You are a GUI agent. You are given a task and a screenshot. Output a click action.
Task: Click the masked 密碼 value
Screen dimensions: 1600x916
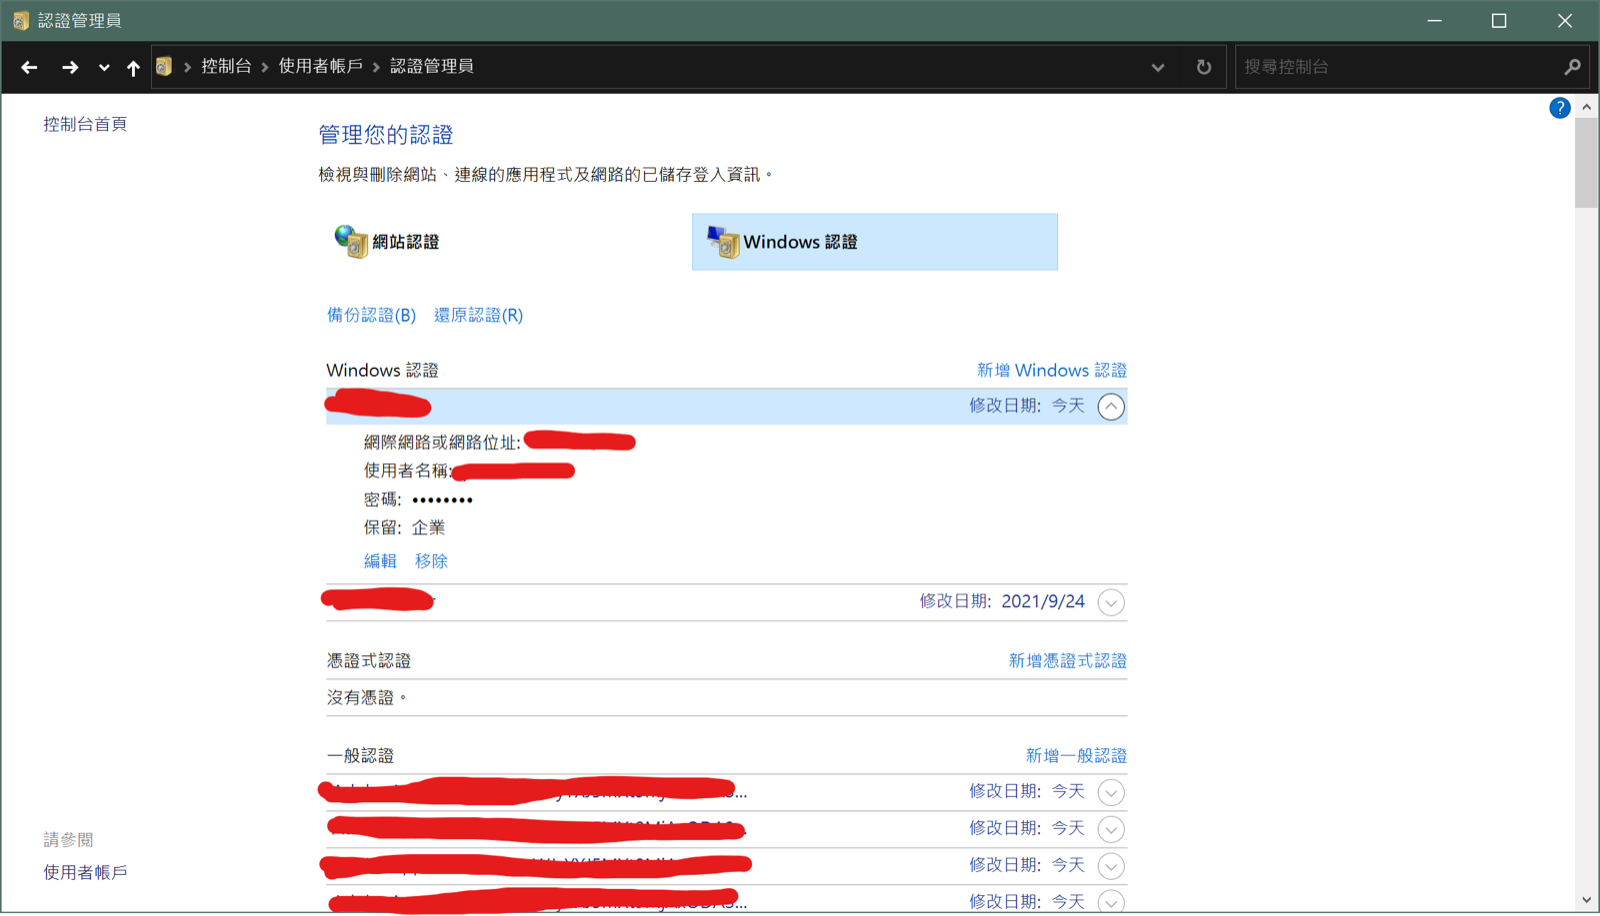[442, 500]
